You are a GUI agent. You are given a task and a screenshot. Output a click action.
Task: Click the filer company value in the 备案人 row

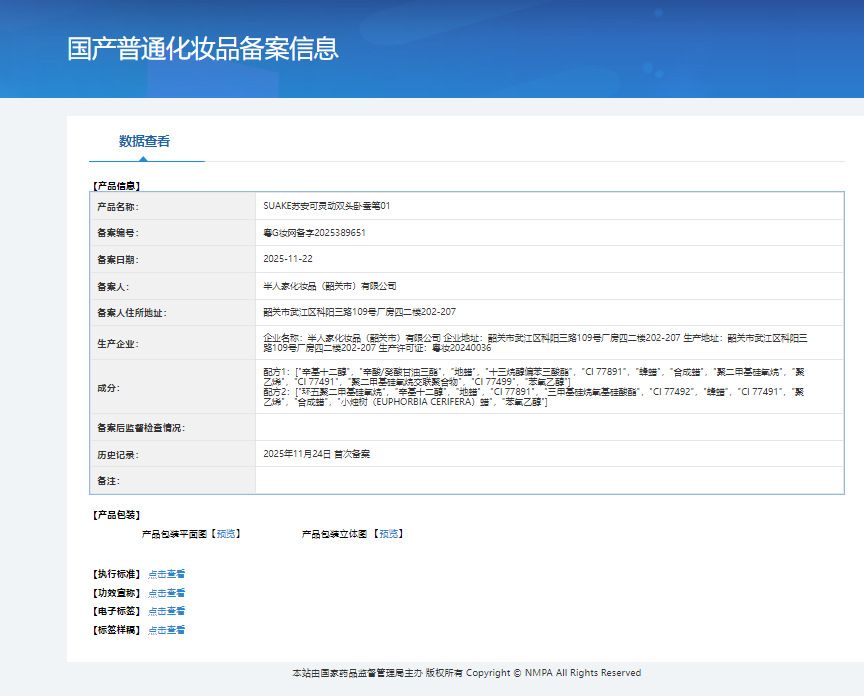[x=330, y=286]
